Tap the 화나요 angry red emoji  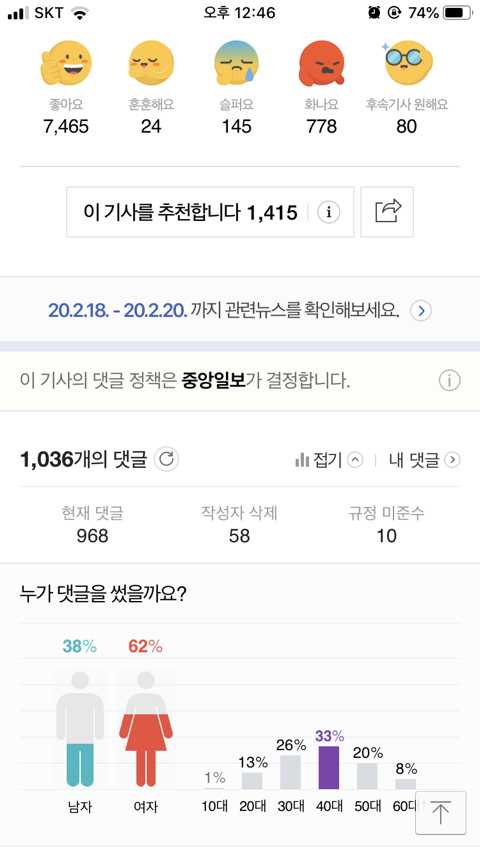point(321,63)
